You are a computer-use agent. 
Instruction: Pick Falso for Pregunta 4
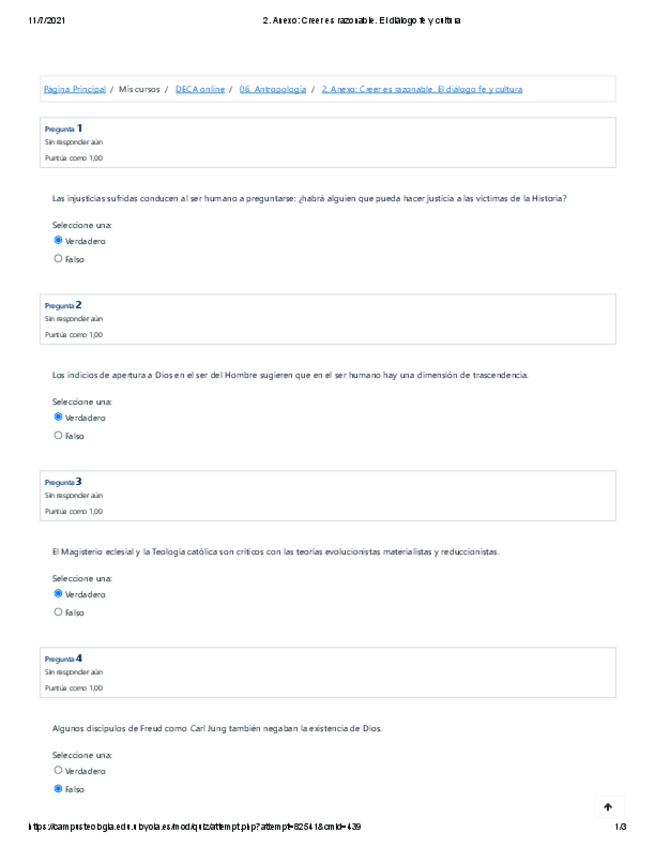58,789
